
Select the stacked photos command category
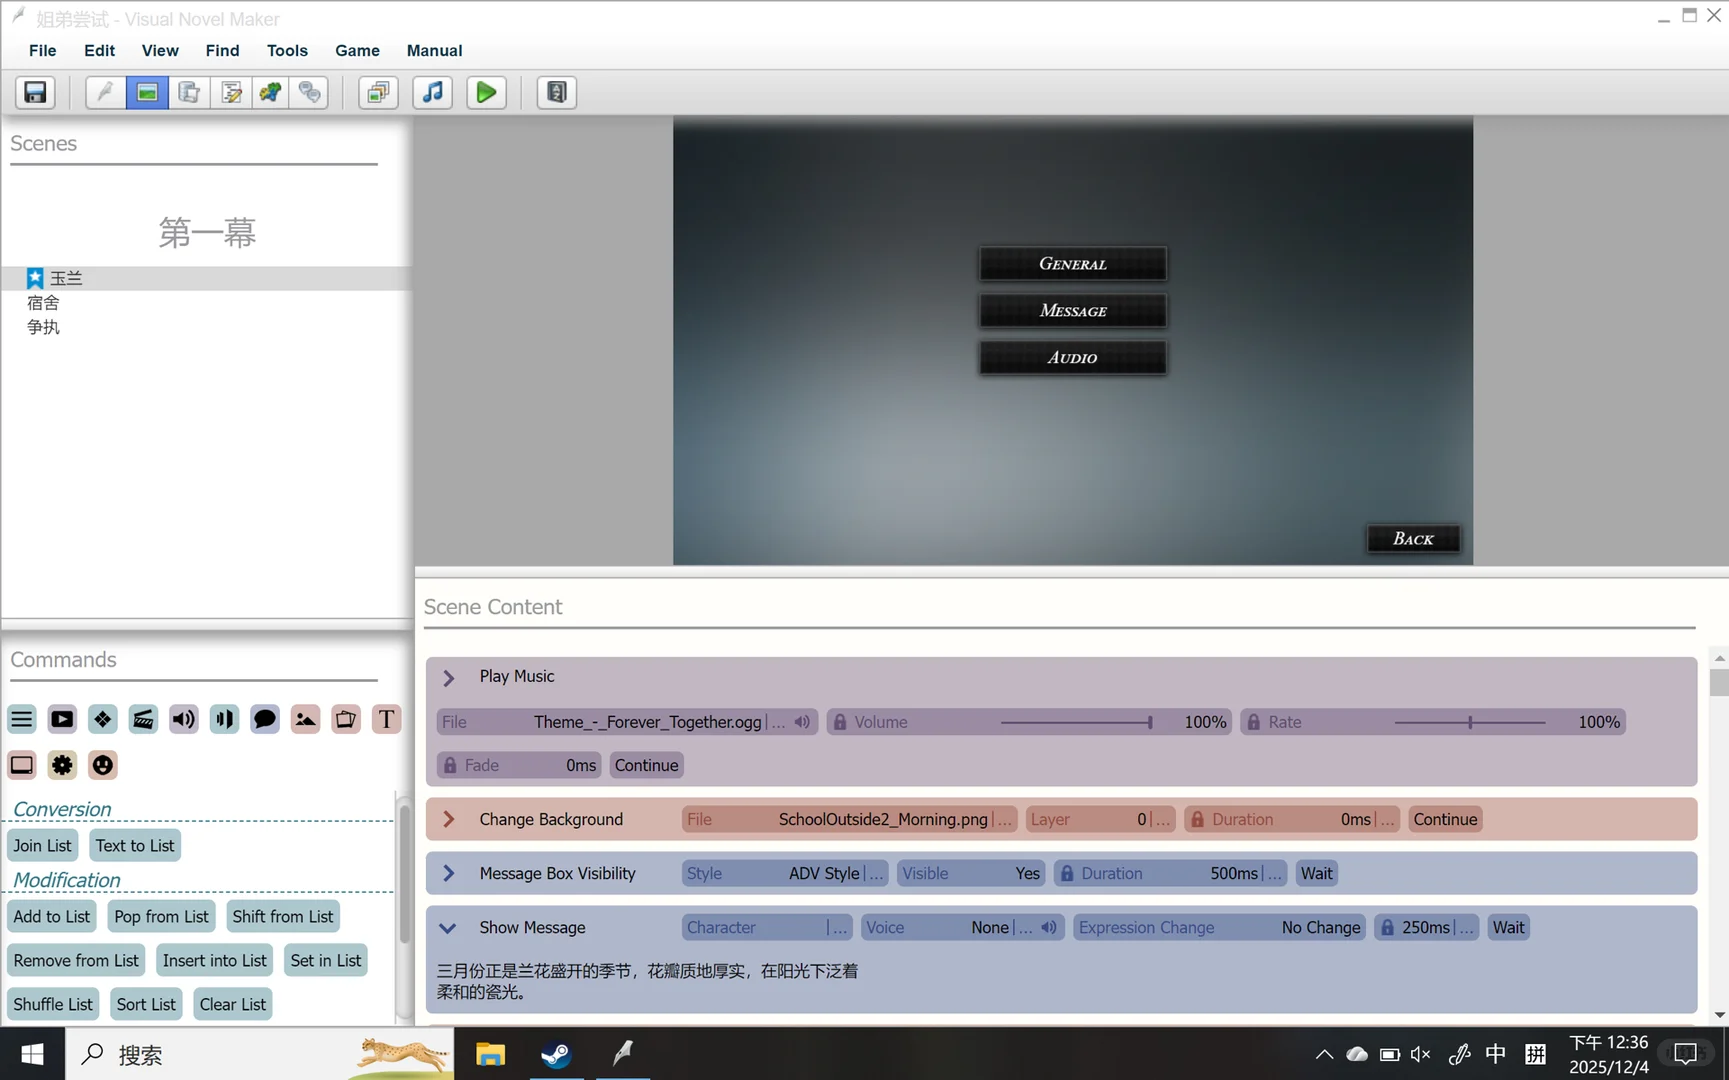(346, 719)
